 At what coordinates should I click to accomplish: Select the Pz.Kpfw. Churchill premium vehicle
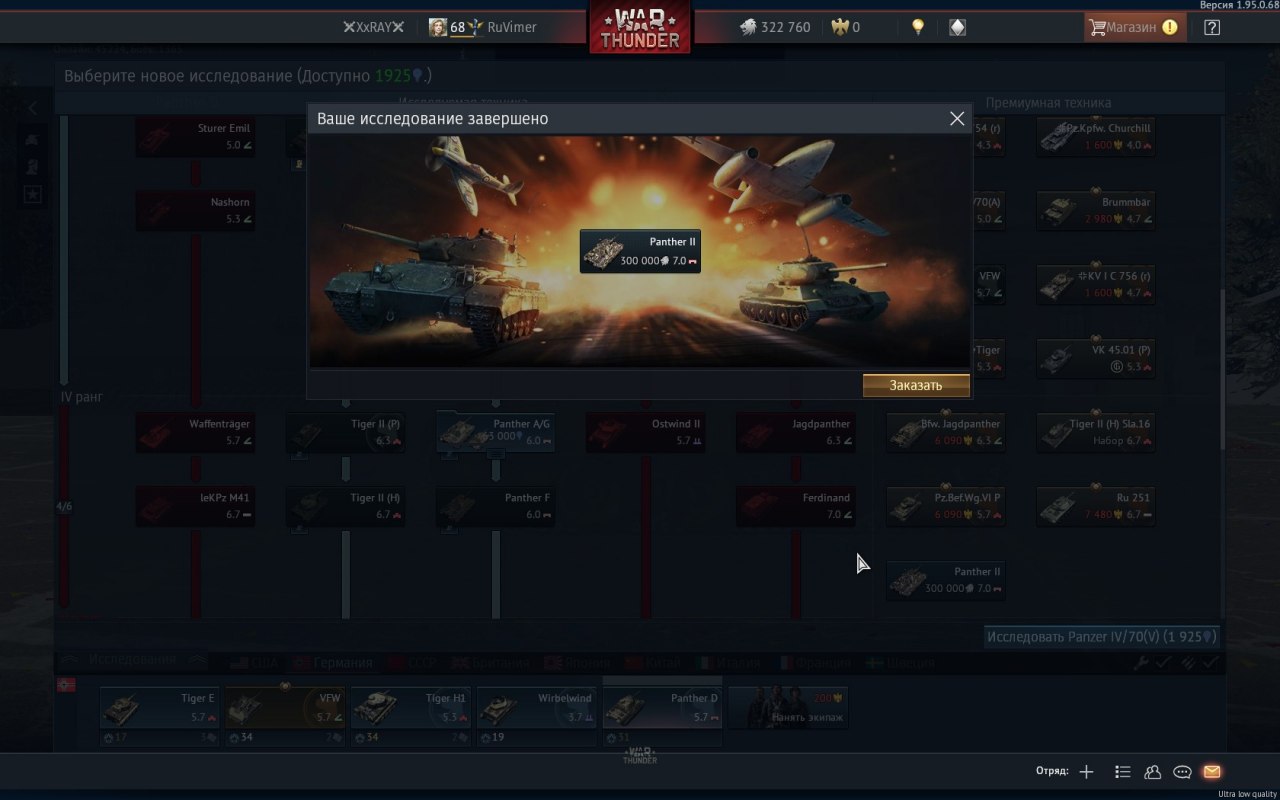coord(1095,137)
